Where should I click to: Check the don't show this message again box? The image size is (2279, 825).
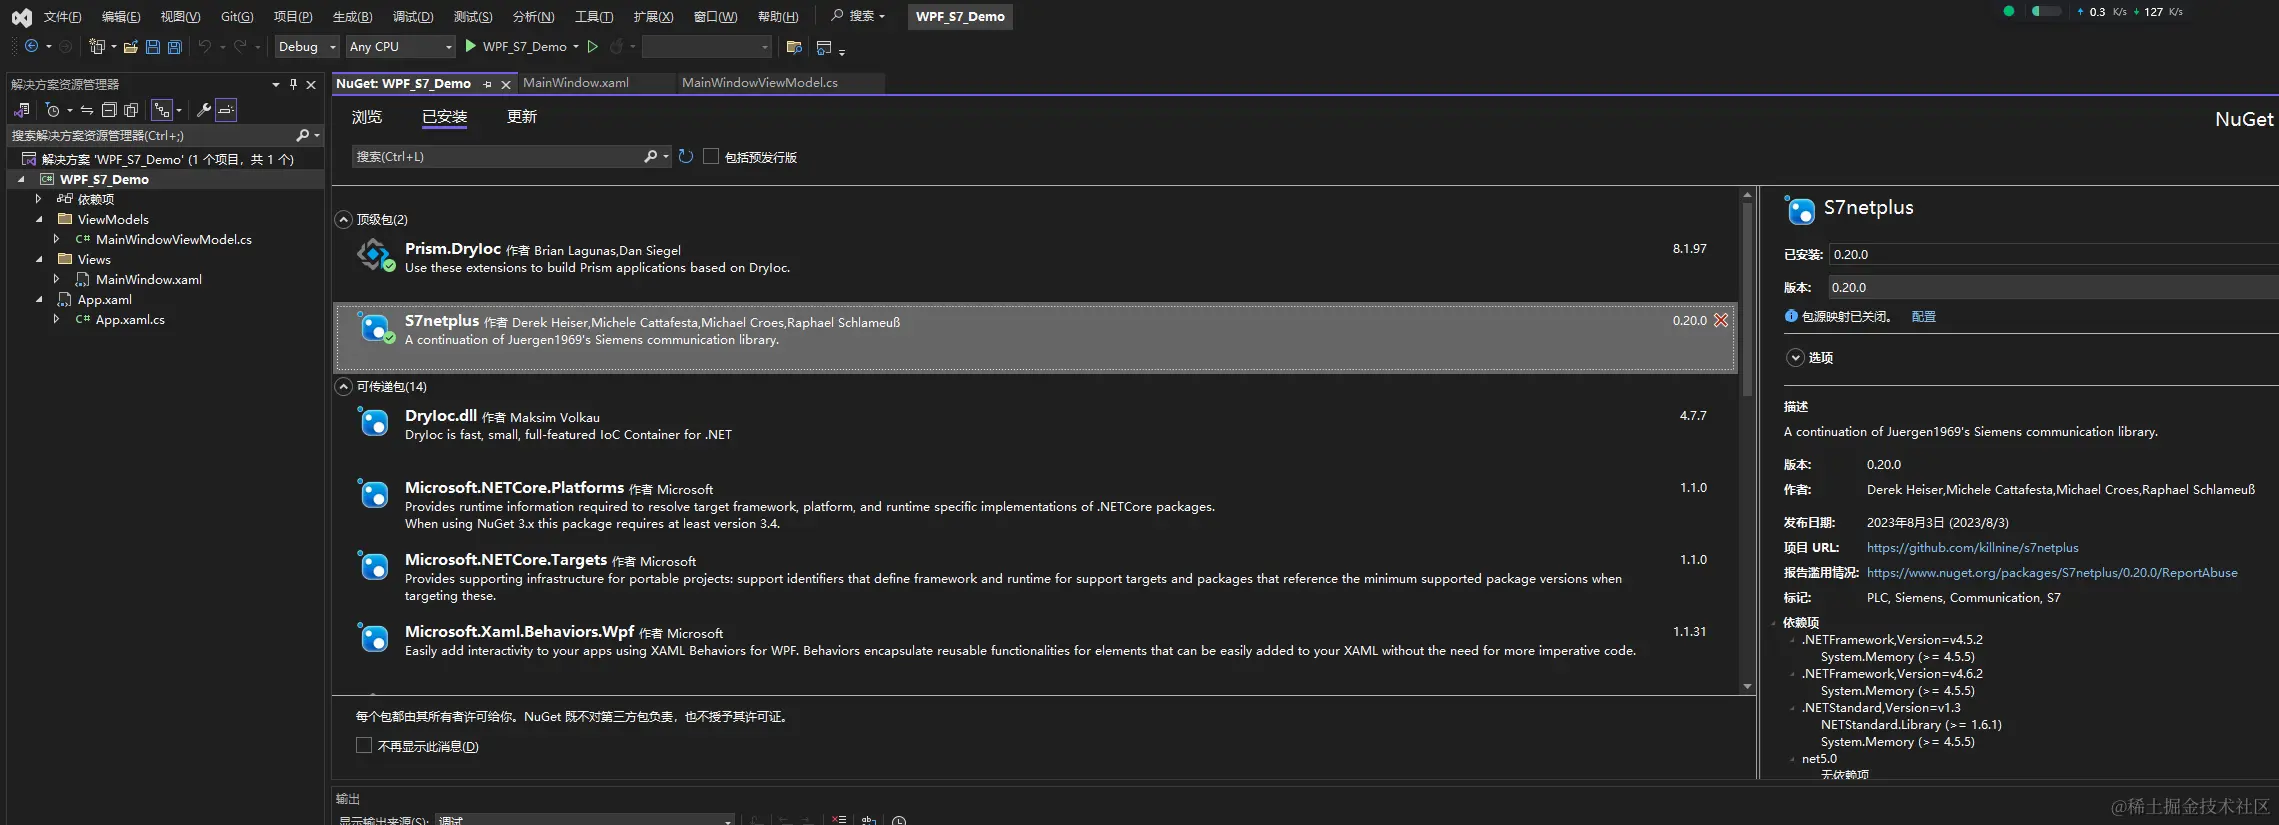[364, 745]
